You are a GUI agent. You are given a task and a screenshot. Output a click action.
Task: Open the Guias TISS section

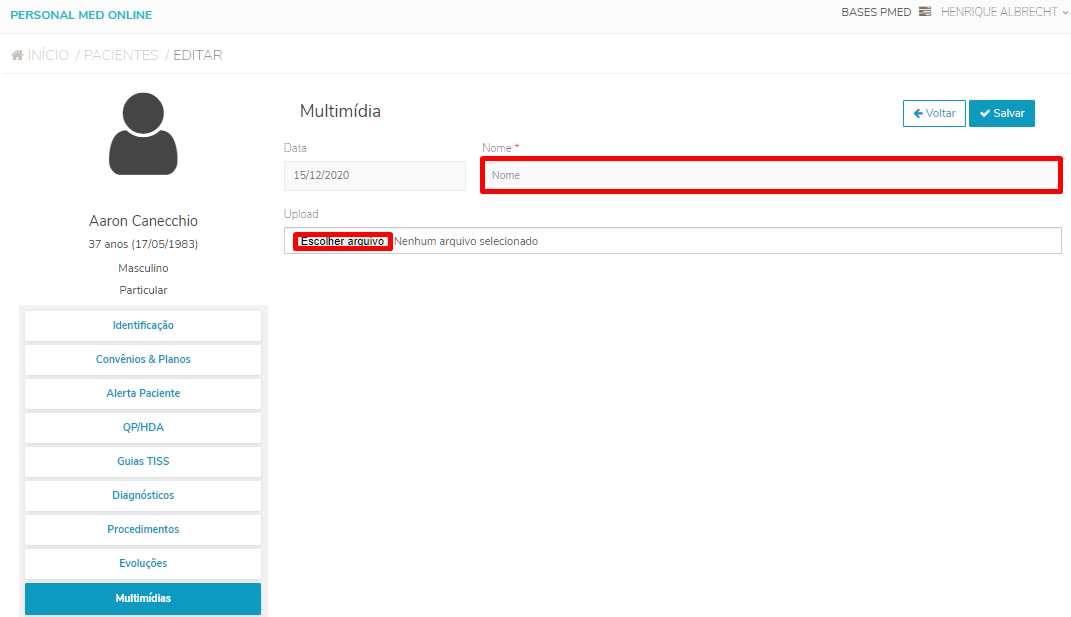coord(143,462)
